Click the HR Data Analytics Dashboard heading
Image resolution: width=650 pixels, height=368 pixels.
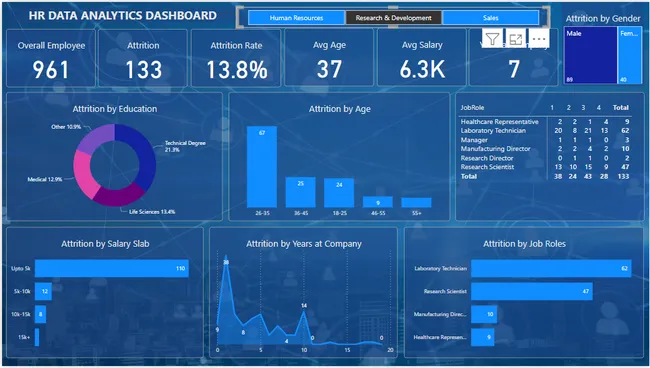point(123,16)
